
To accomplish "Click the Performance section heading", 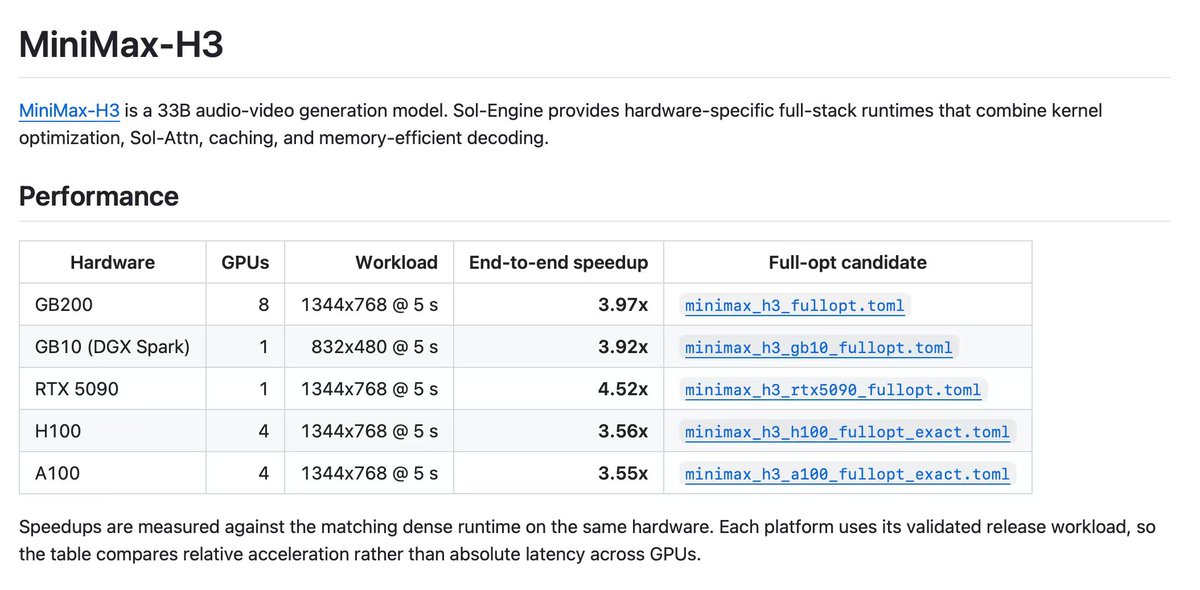I will (x=99, y=196).
